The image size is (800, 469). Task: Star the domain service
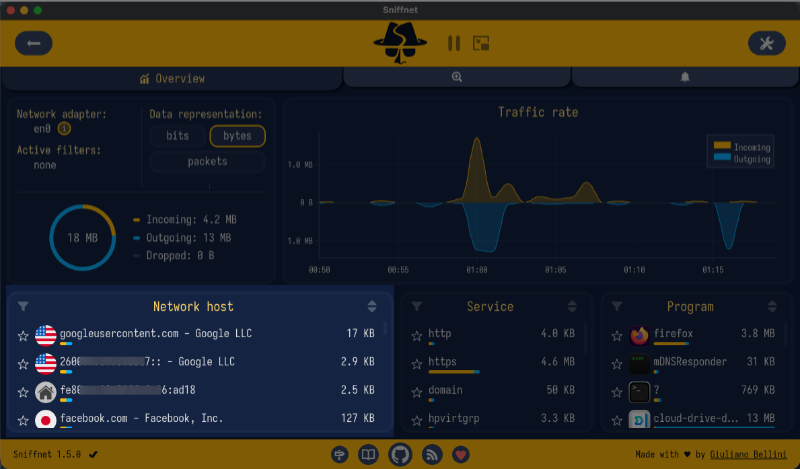click(417, 392)
